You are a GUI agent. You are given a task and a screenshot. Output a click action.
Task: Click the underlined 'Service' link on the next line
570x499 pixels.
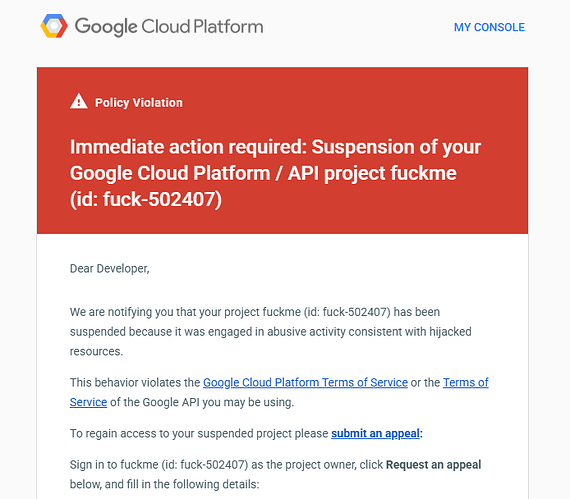pyautogui.click(x=88, y=402)
